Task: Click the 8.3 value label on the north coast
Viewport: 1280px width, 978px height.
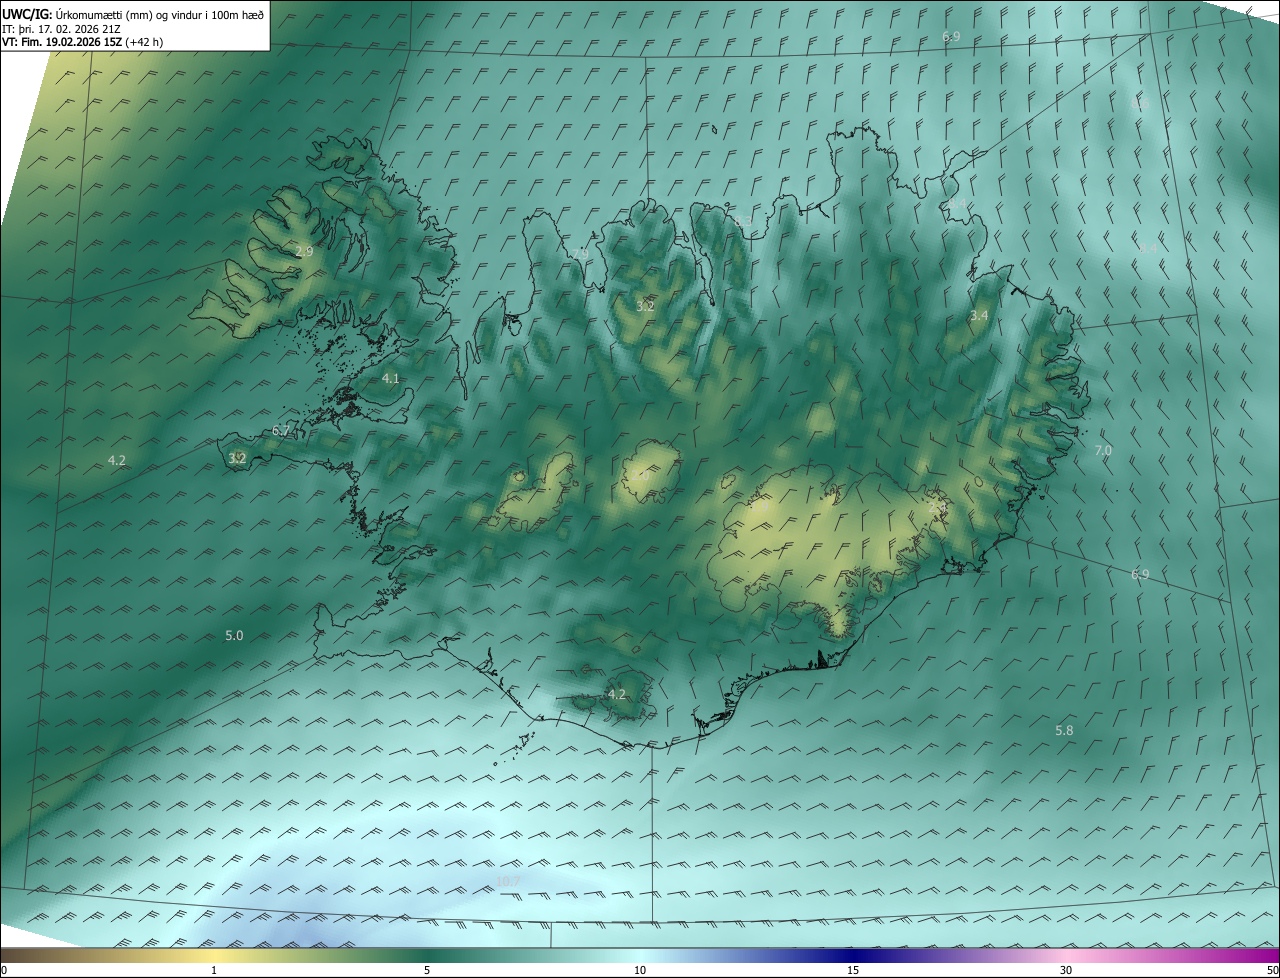Action: coord(742,222)
